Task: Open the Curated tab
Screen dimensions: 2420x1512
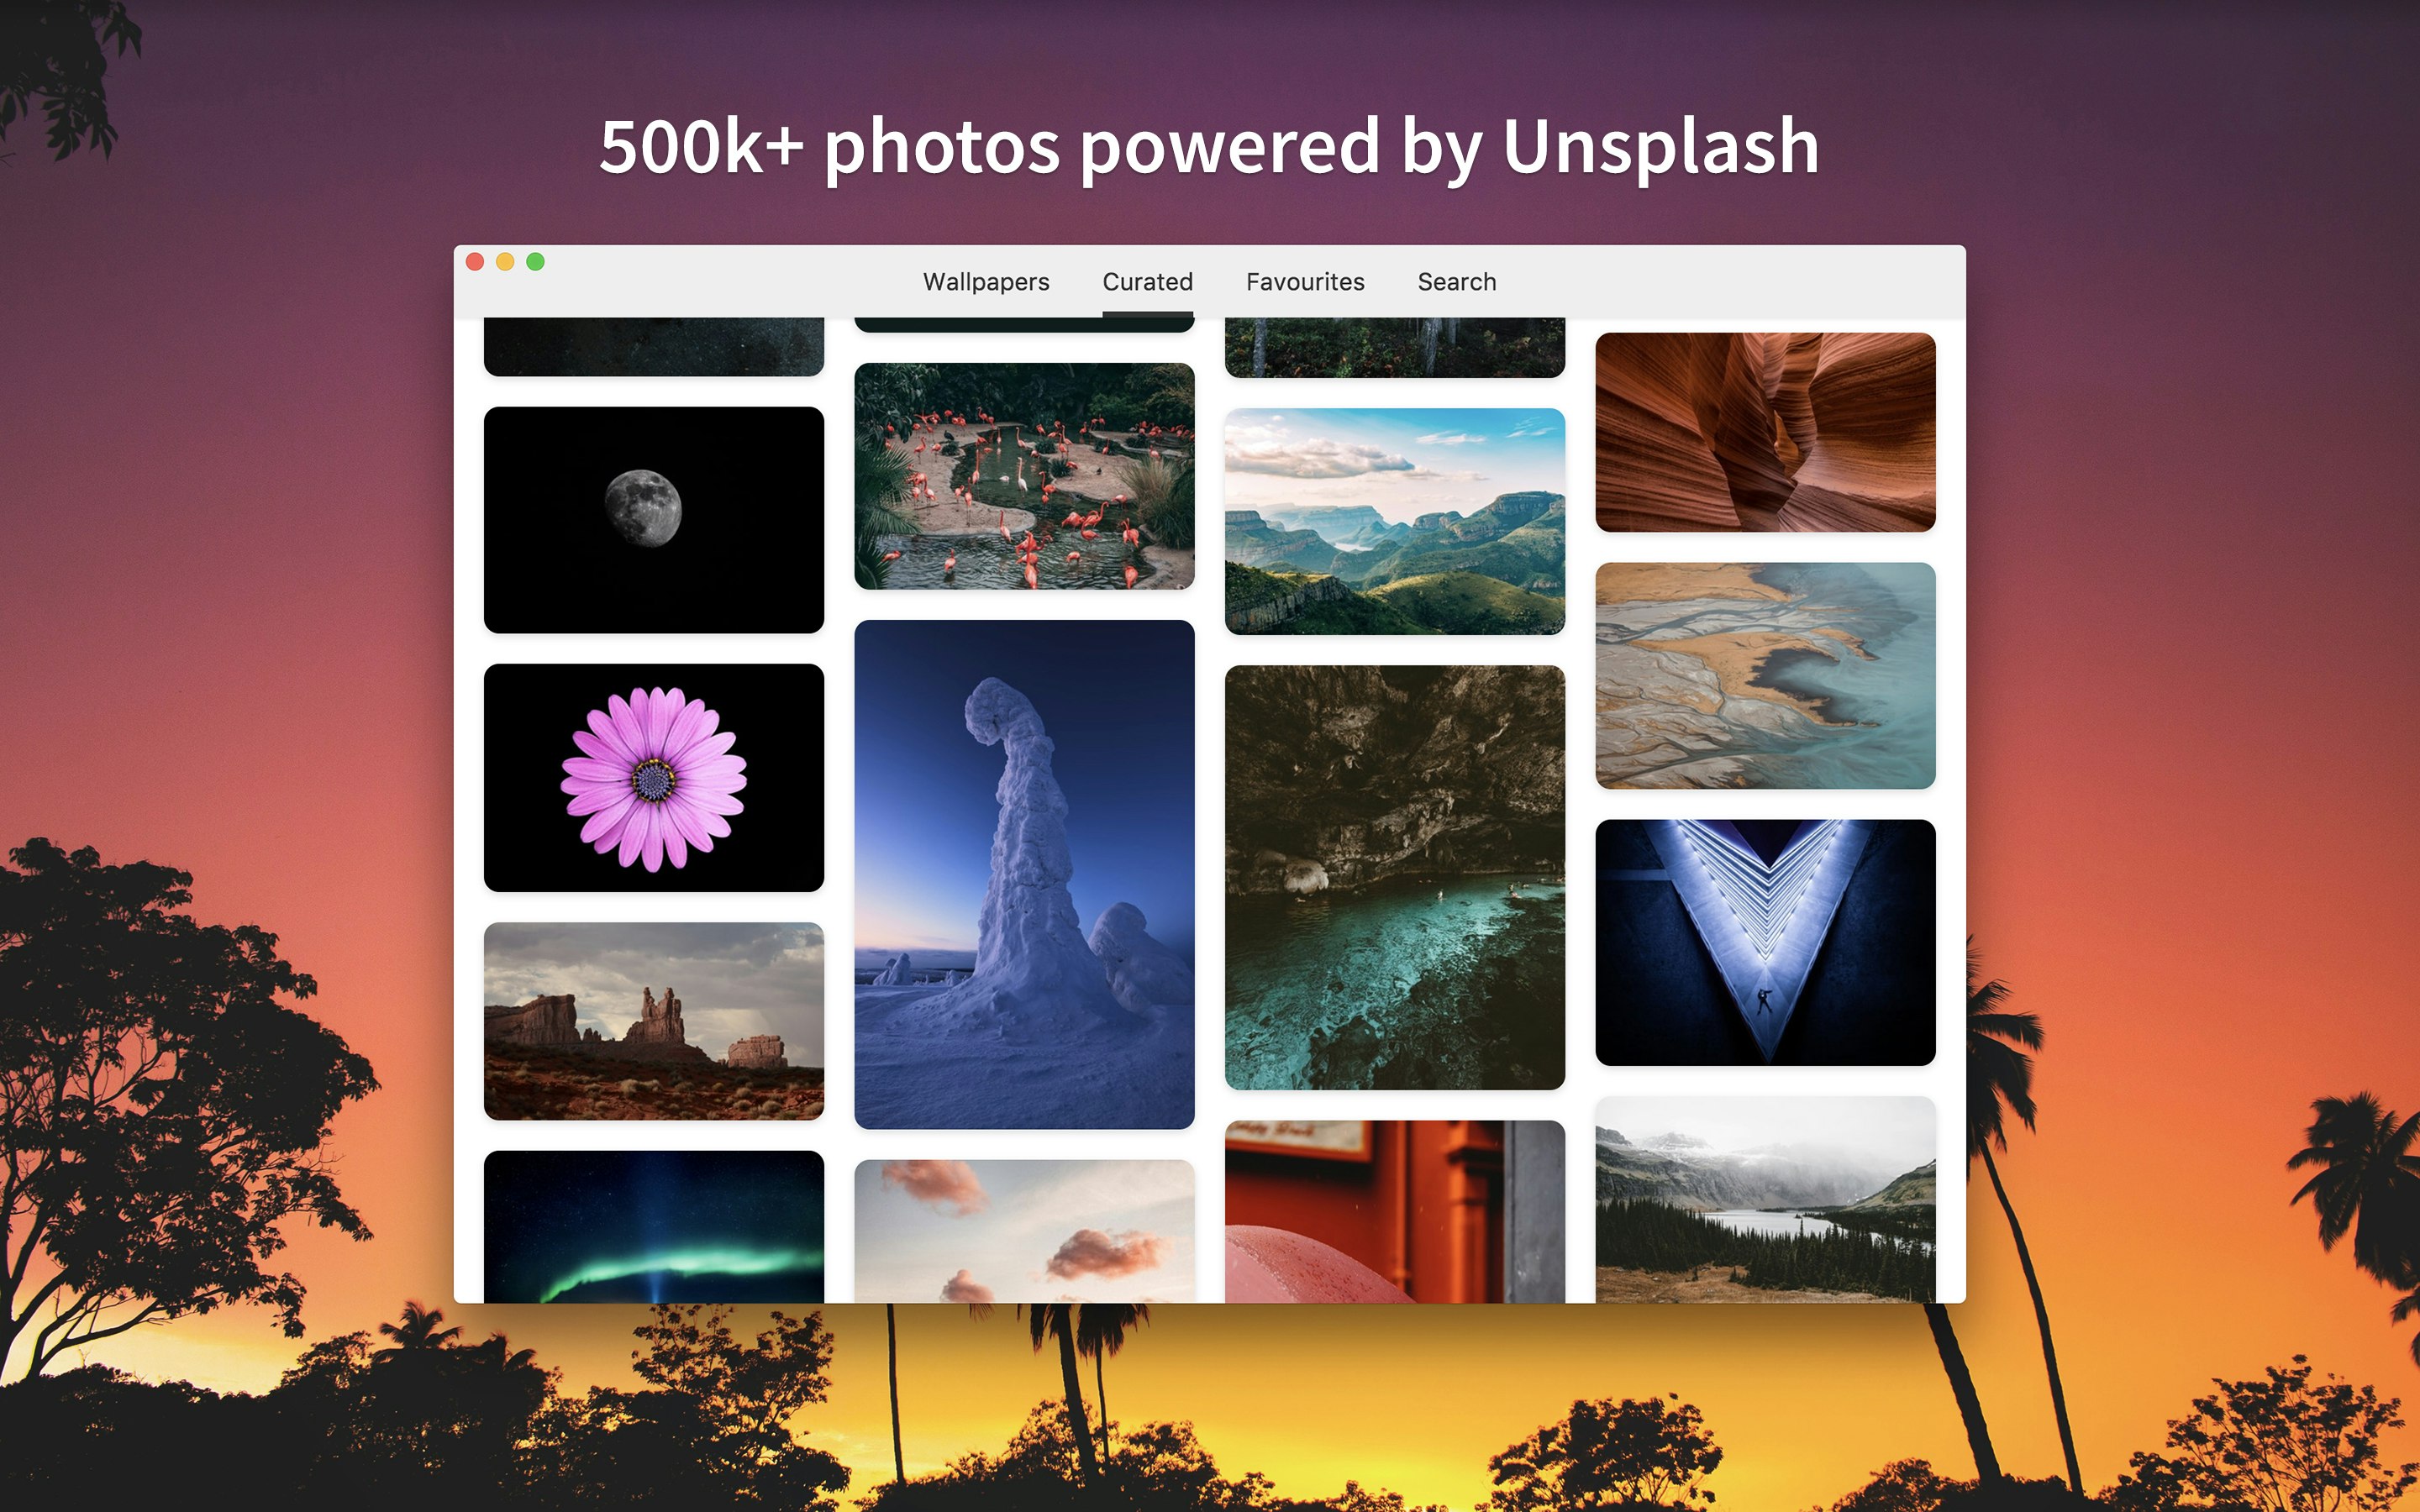Action: point(1147,282)
